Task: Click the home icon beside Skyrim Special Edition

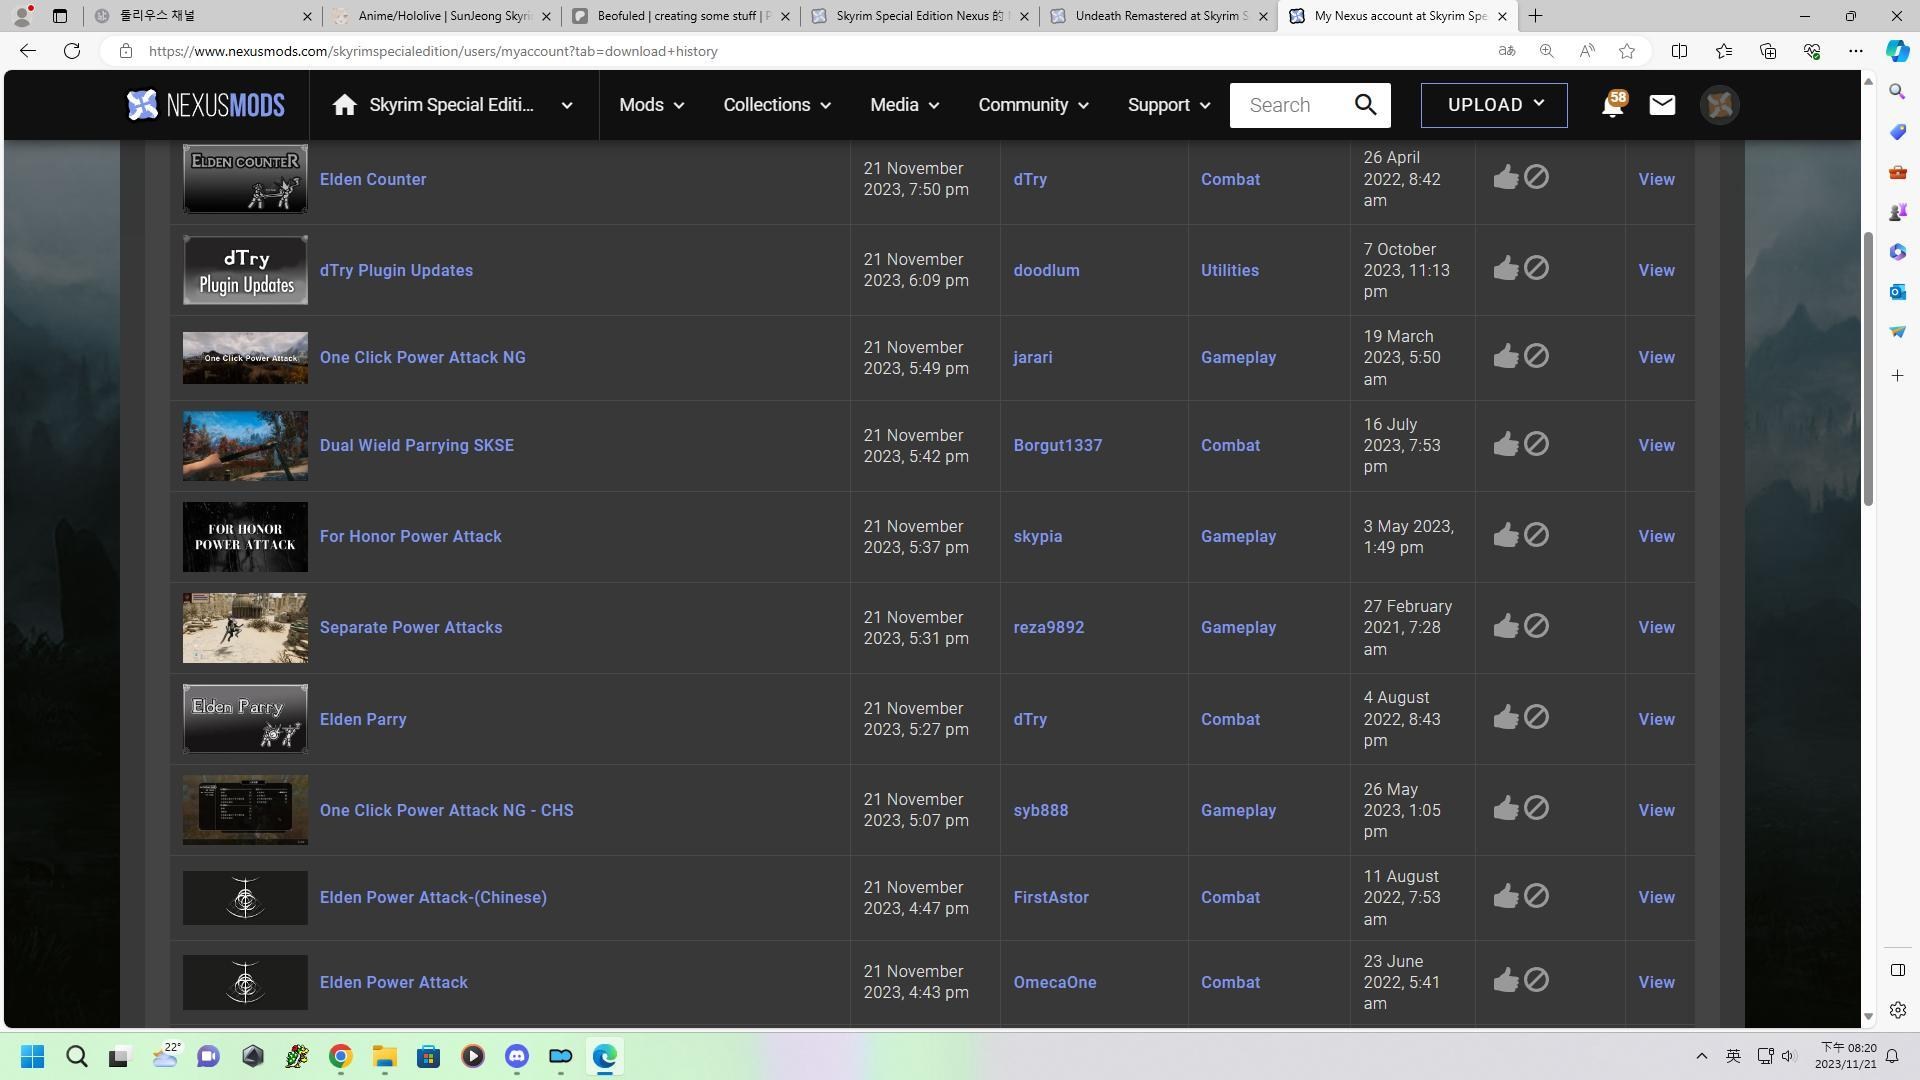Action: pos(345,105)
